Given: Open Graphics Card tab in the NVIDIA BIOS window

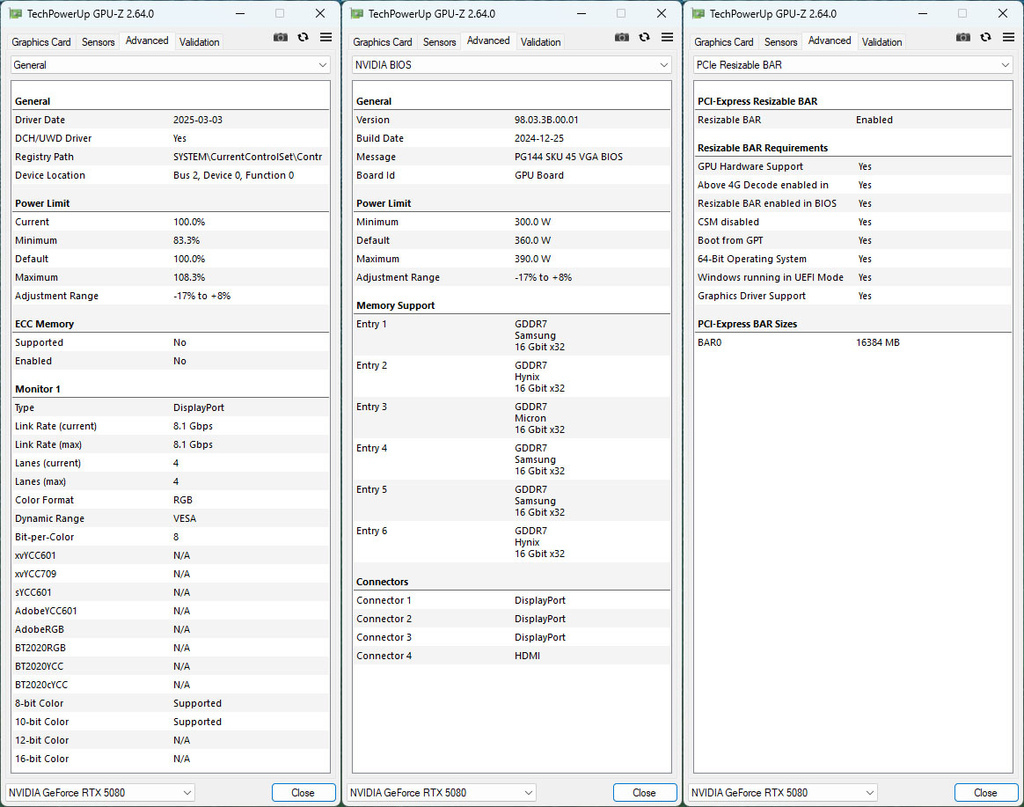Looking at the screenshot, I should tap(382, 42).
